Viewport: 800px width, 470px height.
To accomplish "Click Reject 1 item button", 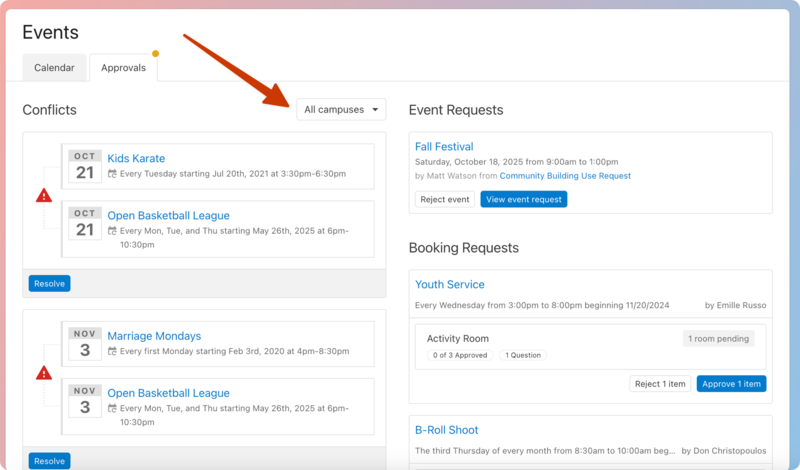I will [x=660, y=383].
